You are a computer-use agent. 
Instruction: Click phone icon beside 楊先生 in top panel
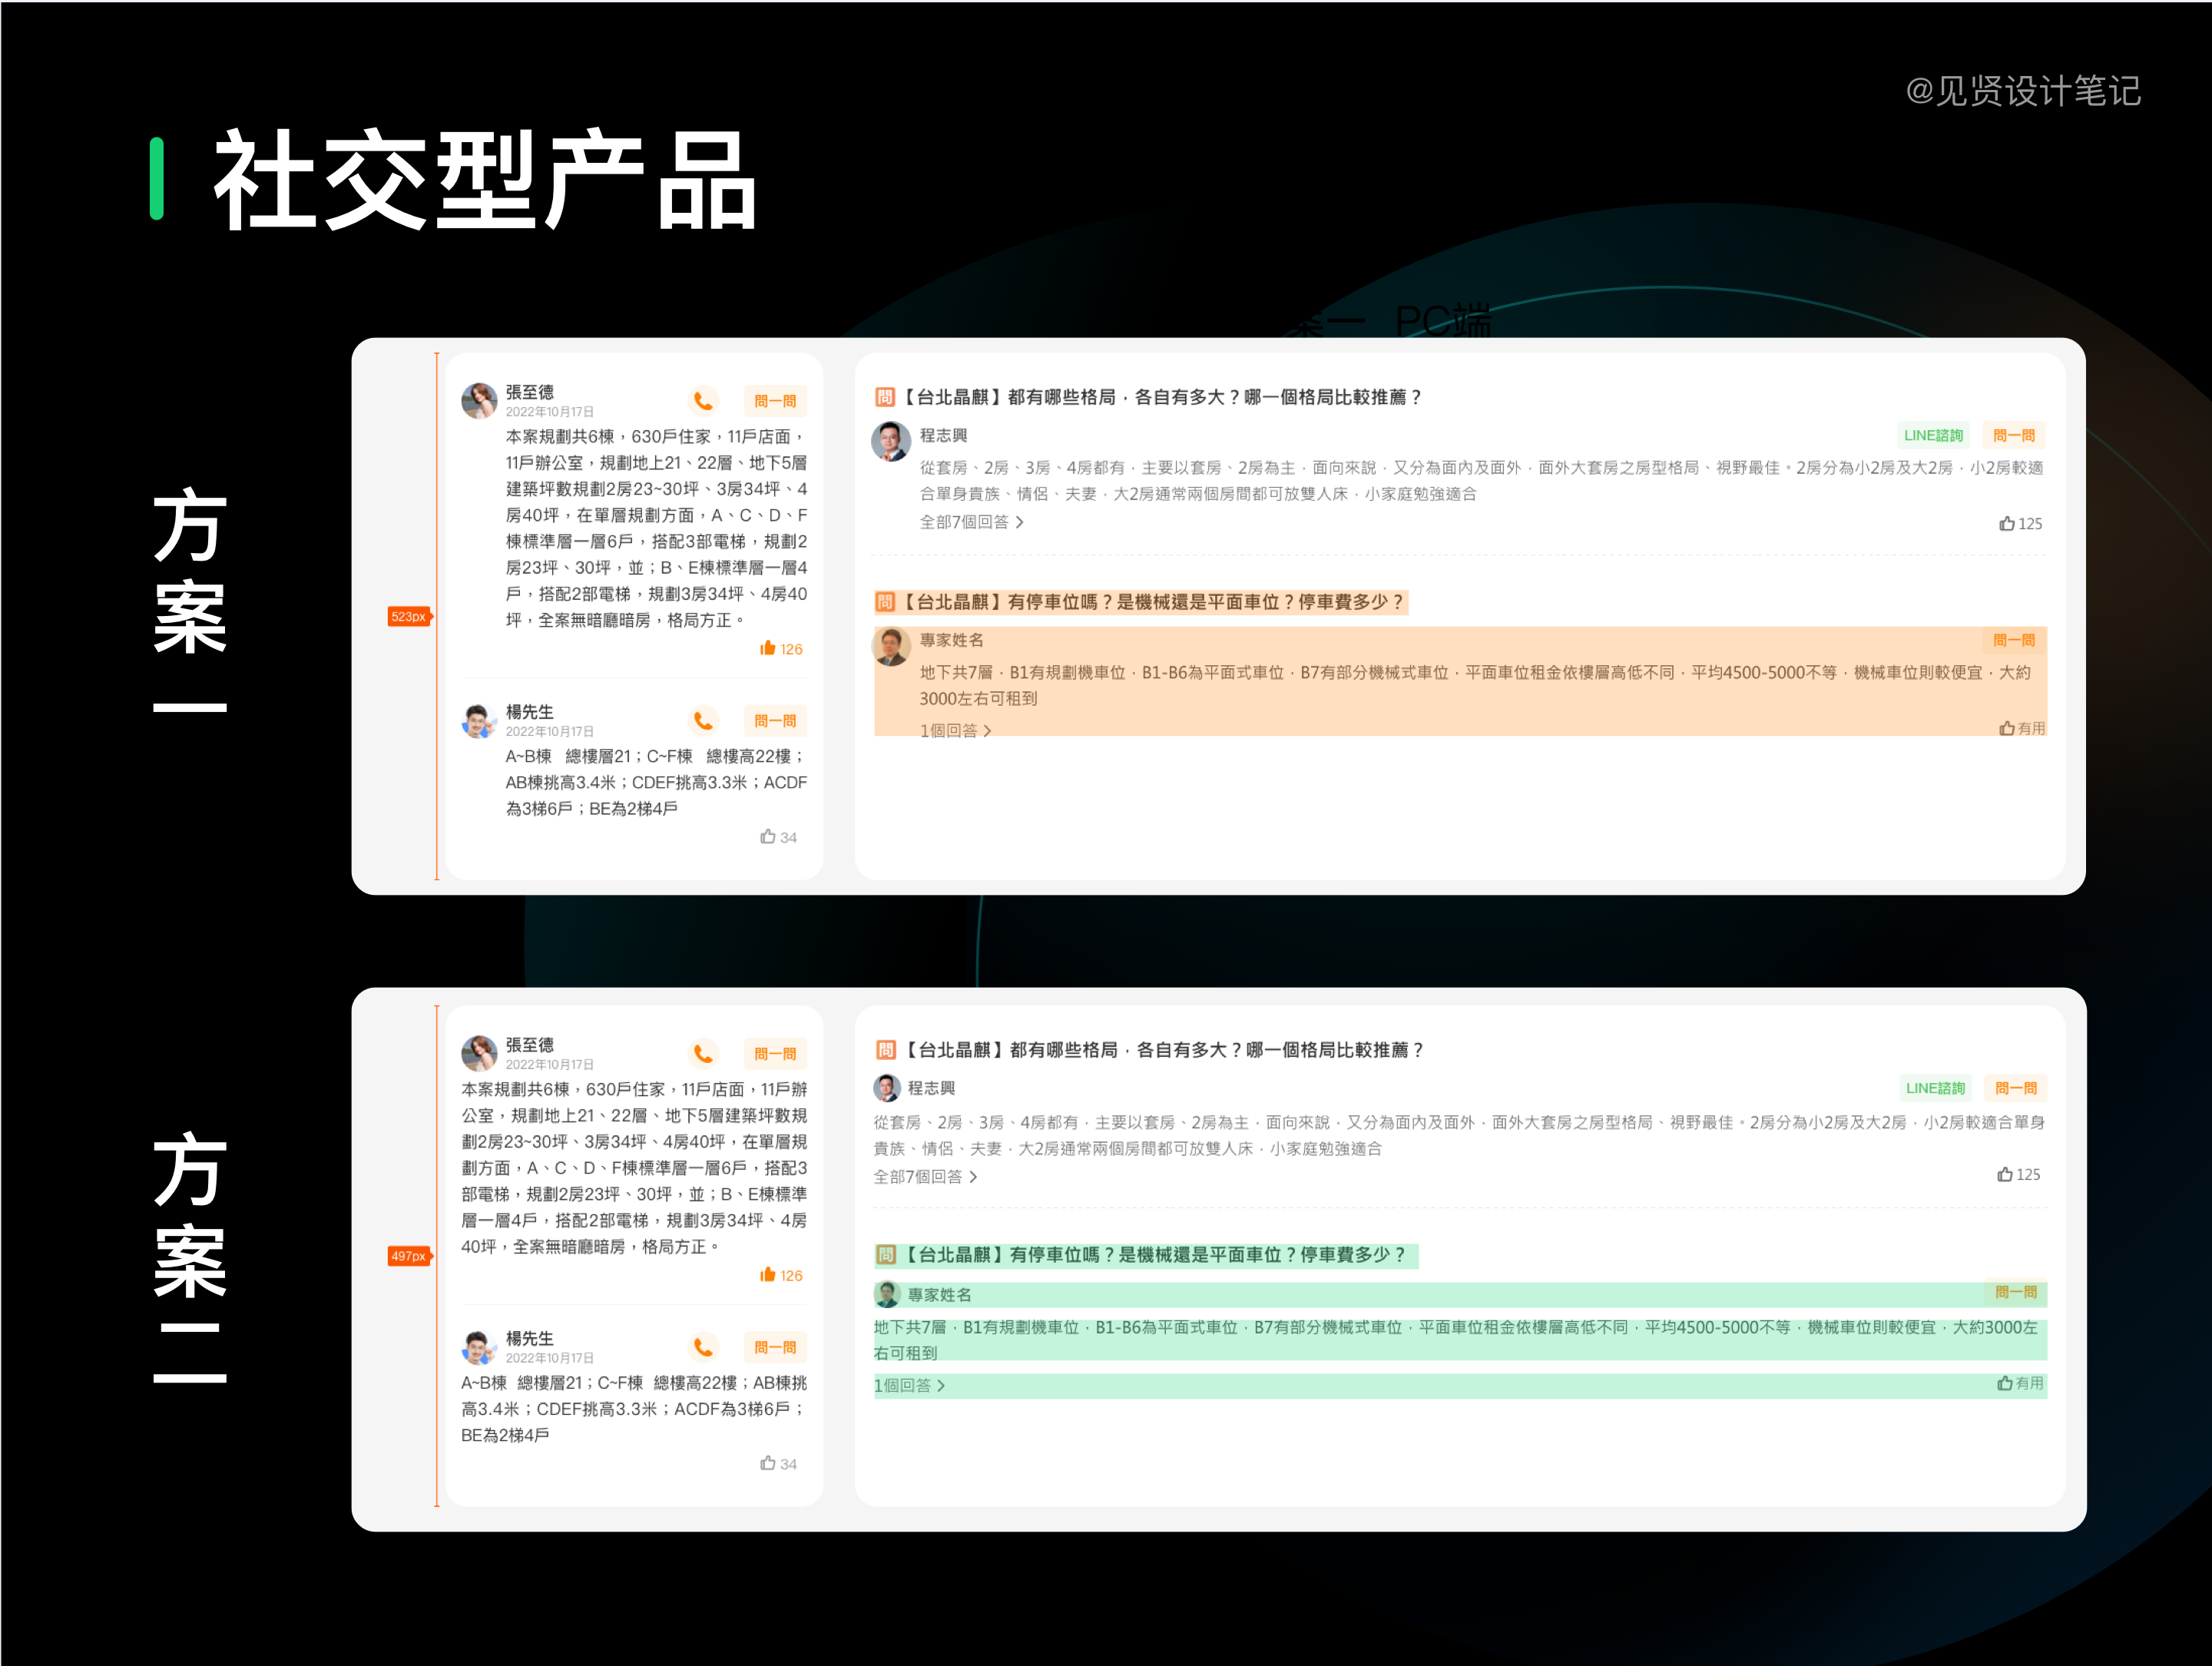coord(703,721)
